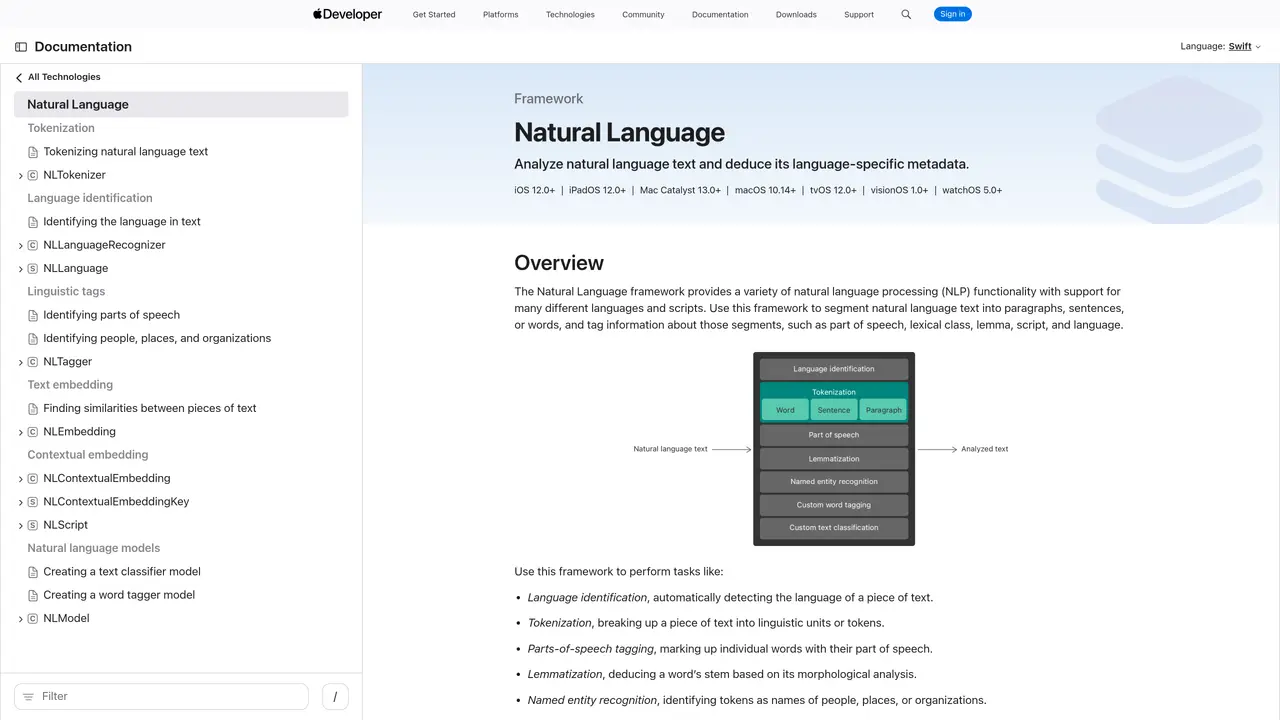Click the framework diagram image
This screenshot has height=720, width=1280.
point(821,449)
